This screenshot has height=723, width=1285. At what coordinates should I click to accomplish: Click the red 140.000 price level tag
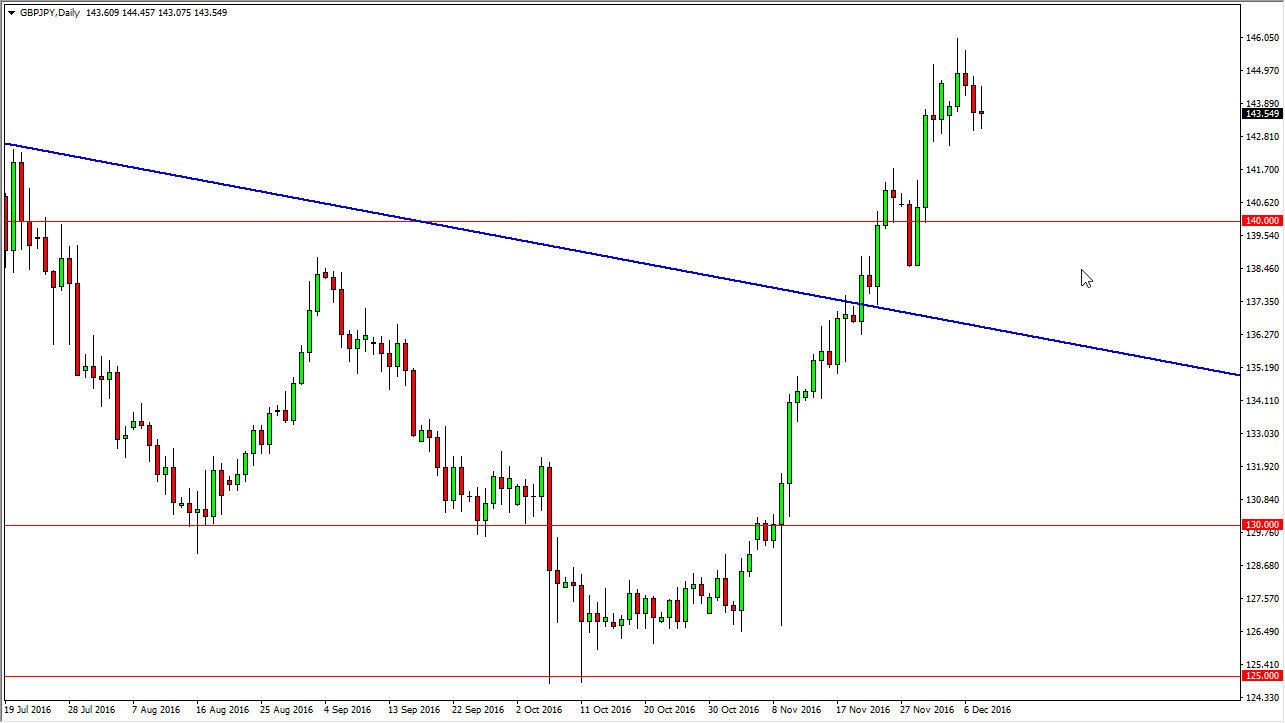click(1261, 220)
